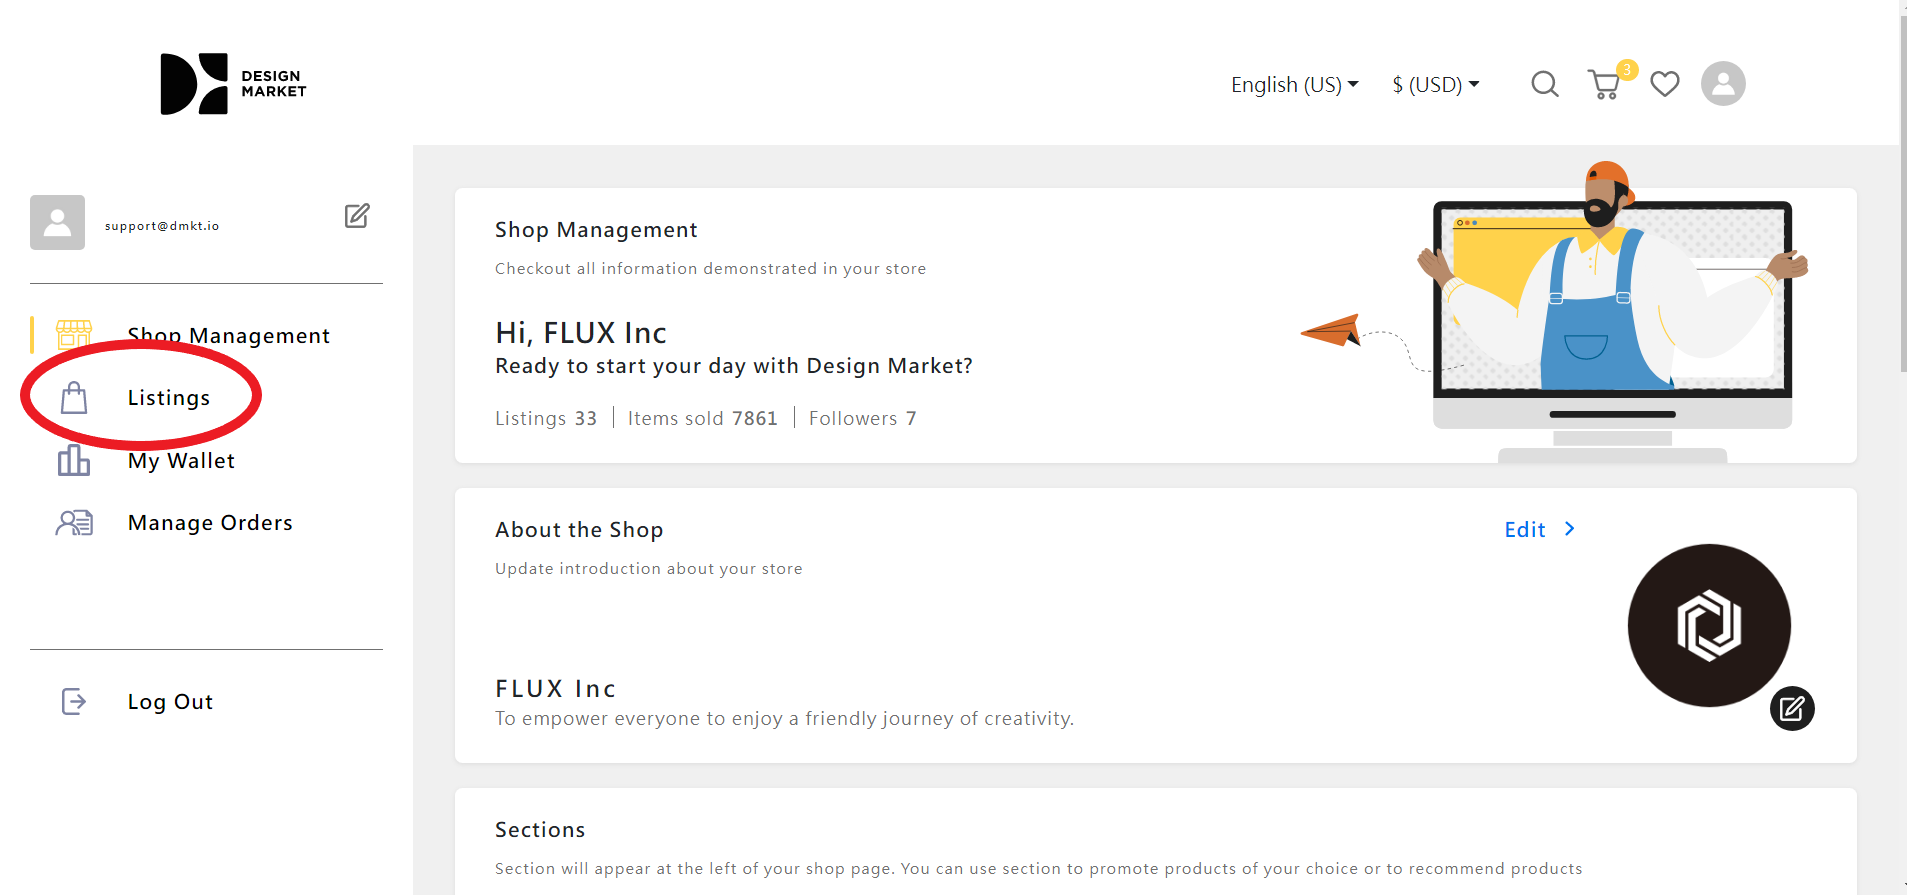Click the Edit link in About the Shop
Screen dimensions: 1907x895
click(1524, 530)
